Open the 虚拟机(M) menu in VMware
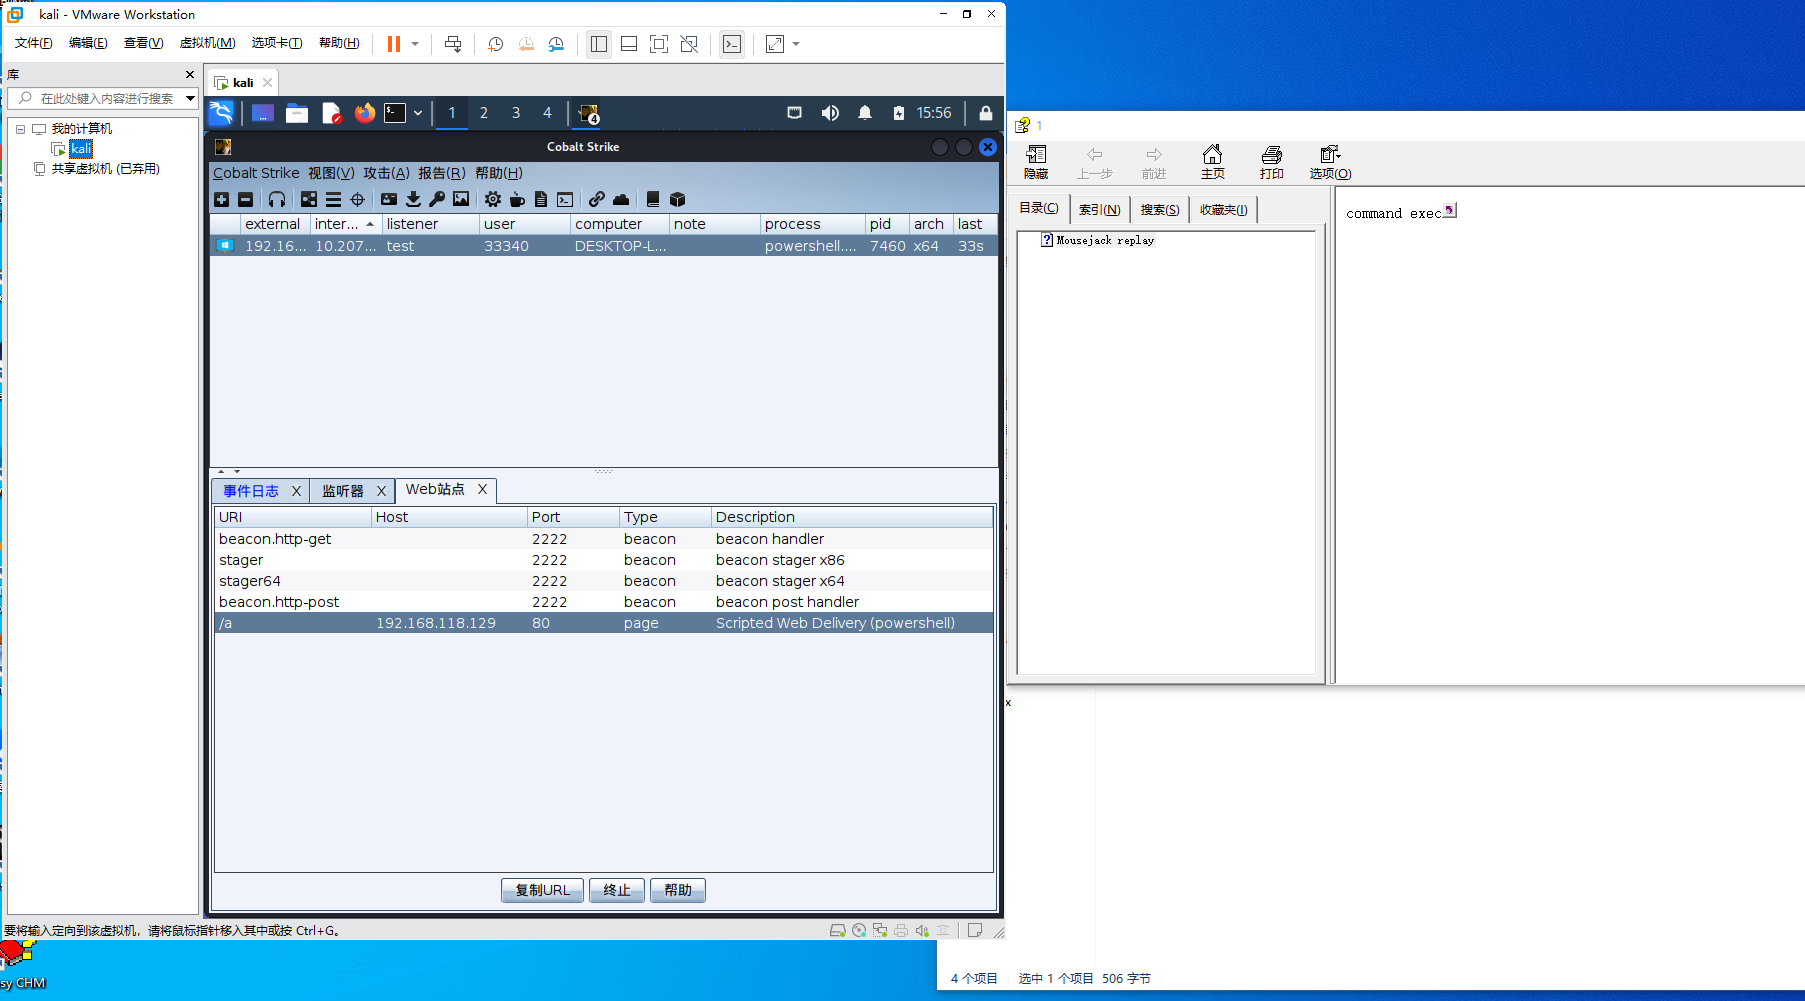 click(207, 43)
